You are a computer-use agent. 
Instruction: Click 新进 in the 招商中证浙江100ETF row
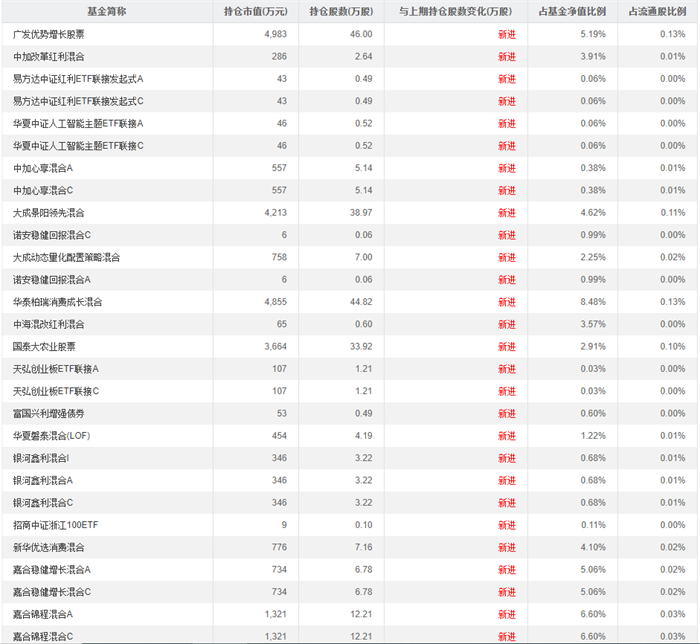point(507,525)
